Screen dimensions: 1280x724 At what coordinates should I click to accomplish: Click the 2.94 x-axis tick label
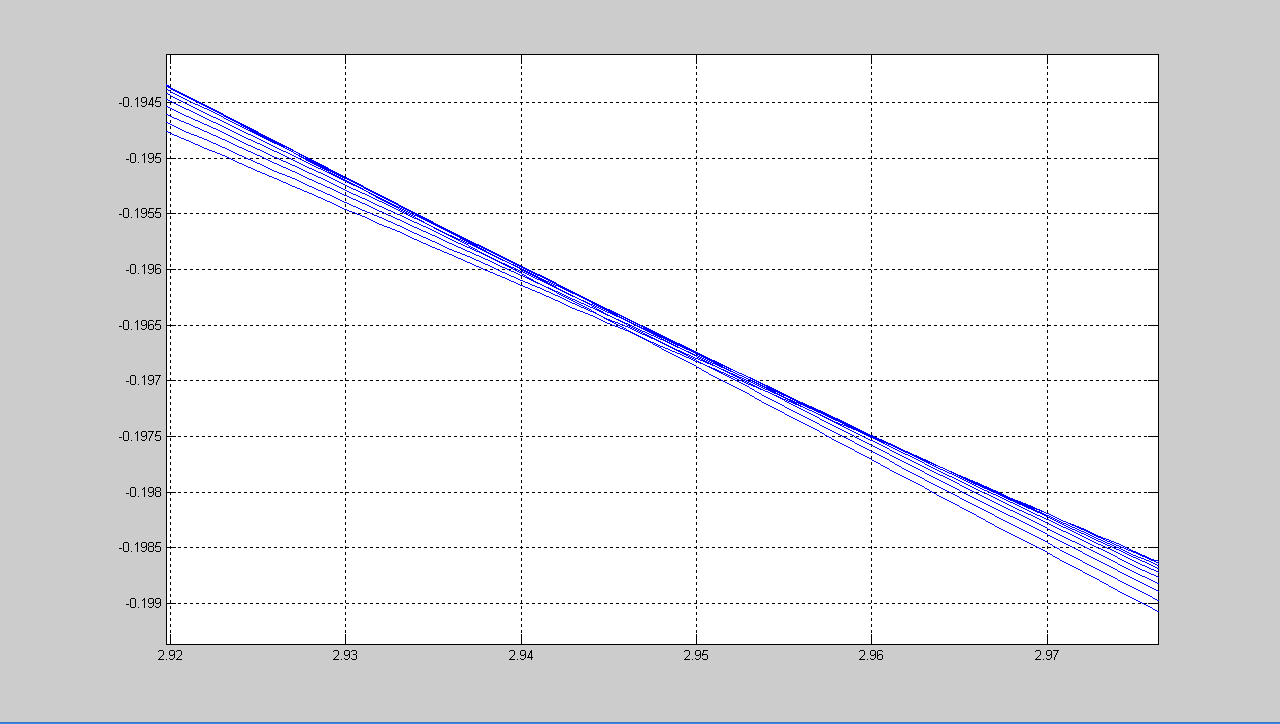(521, 654)
